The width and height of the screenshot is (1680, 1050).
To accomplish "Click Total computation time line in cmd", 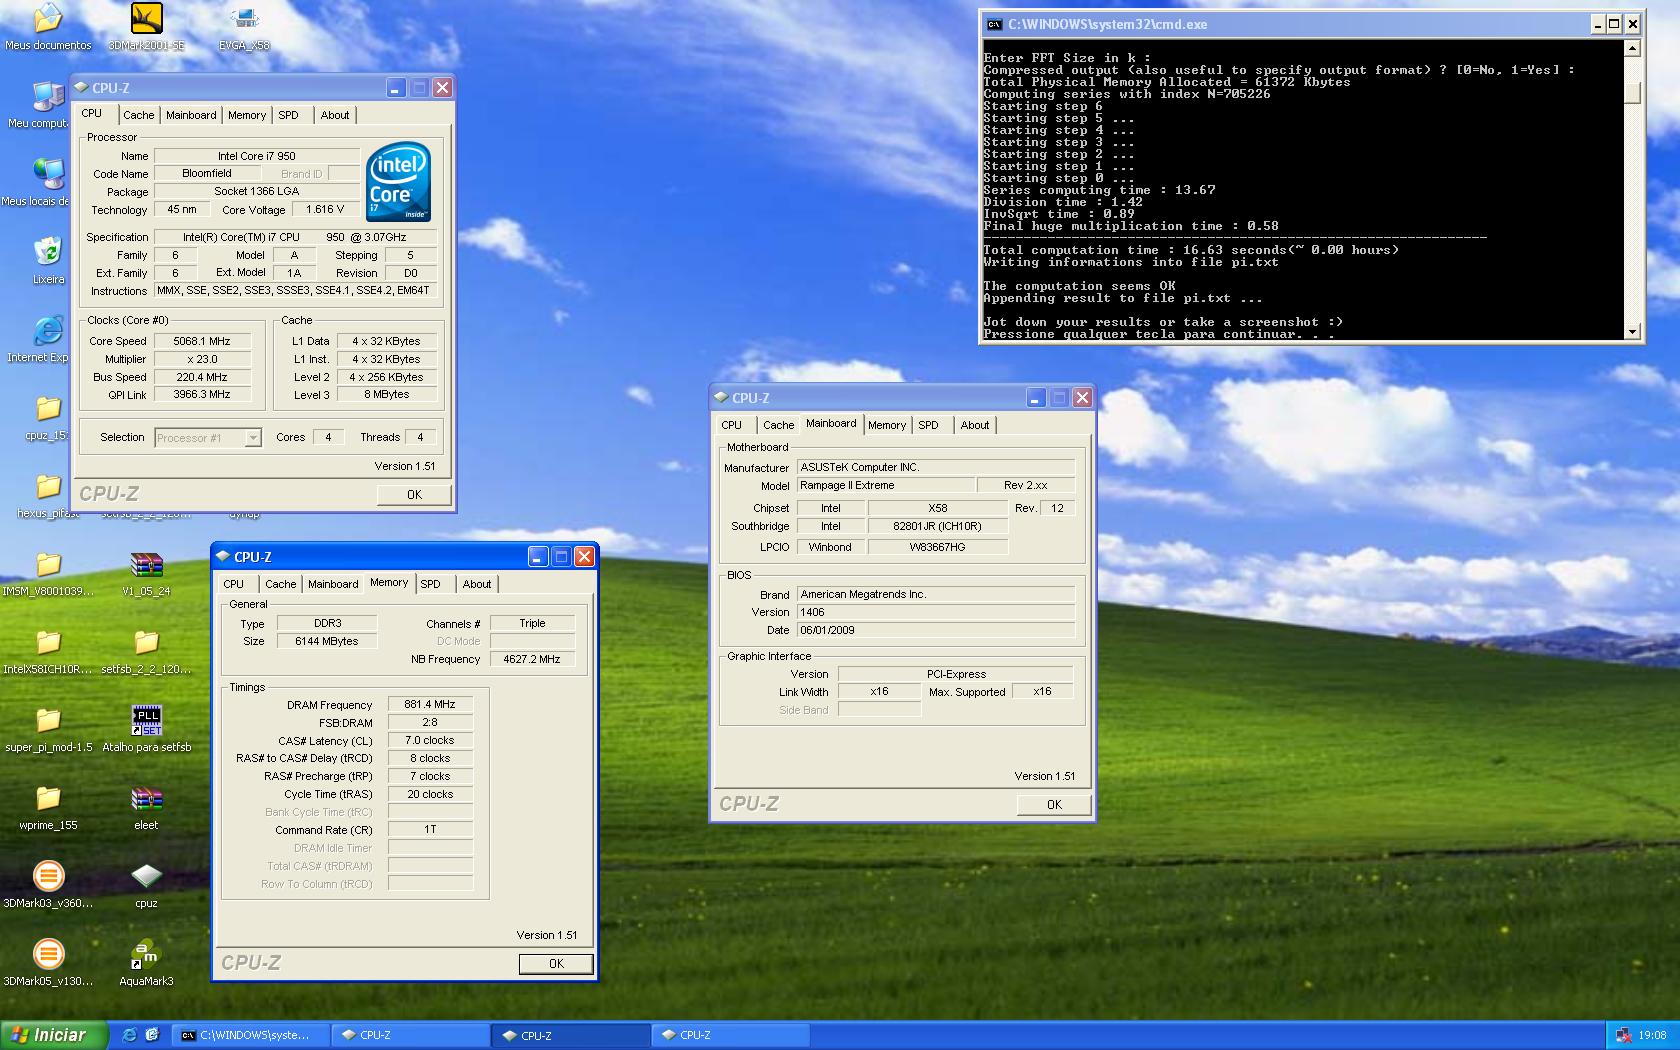I will tap(1191, 250).
